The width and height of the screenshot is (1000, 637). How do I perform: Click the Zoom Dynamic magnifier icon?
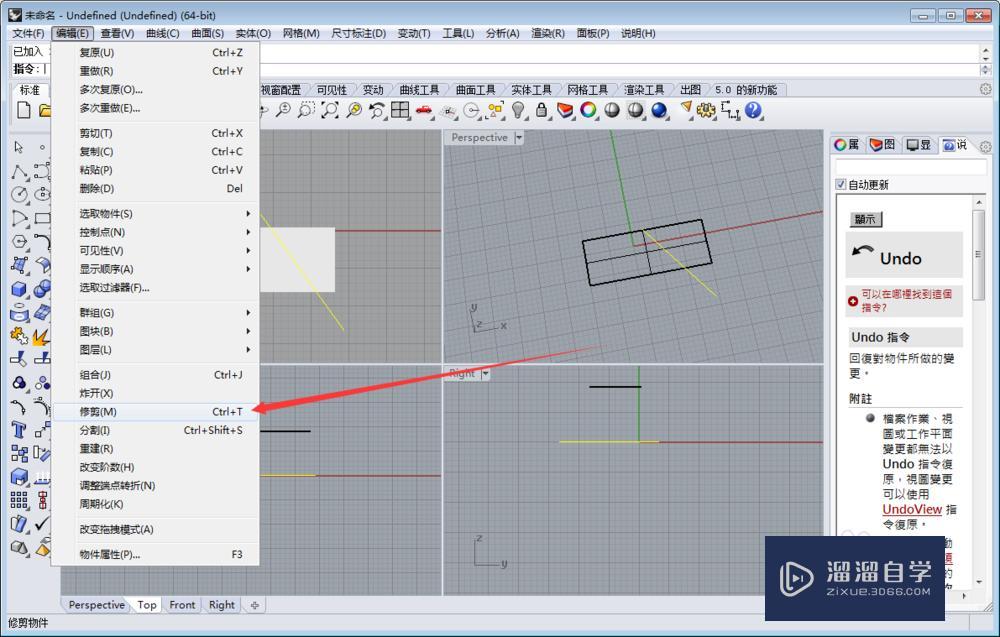pyautogui.click(x=283, y=110)
